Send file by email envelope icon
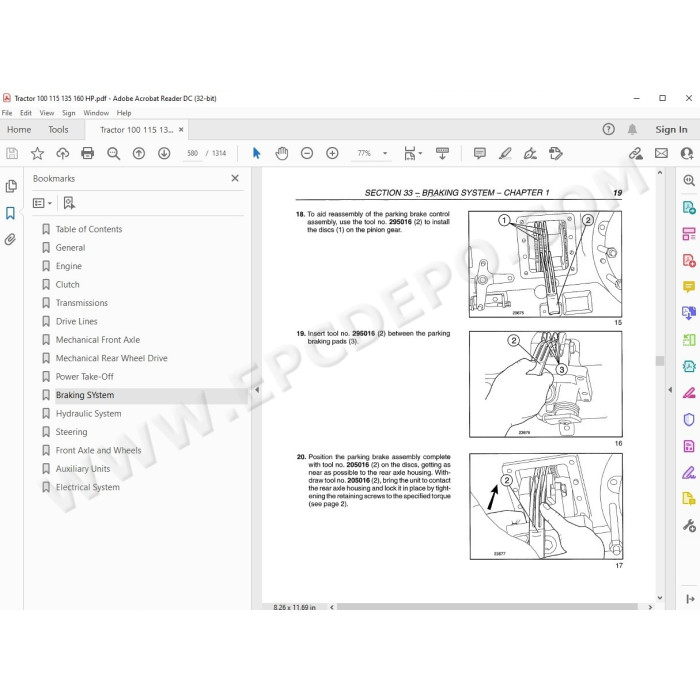Screen dimensions: 700x700 [x=661, y=154]
